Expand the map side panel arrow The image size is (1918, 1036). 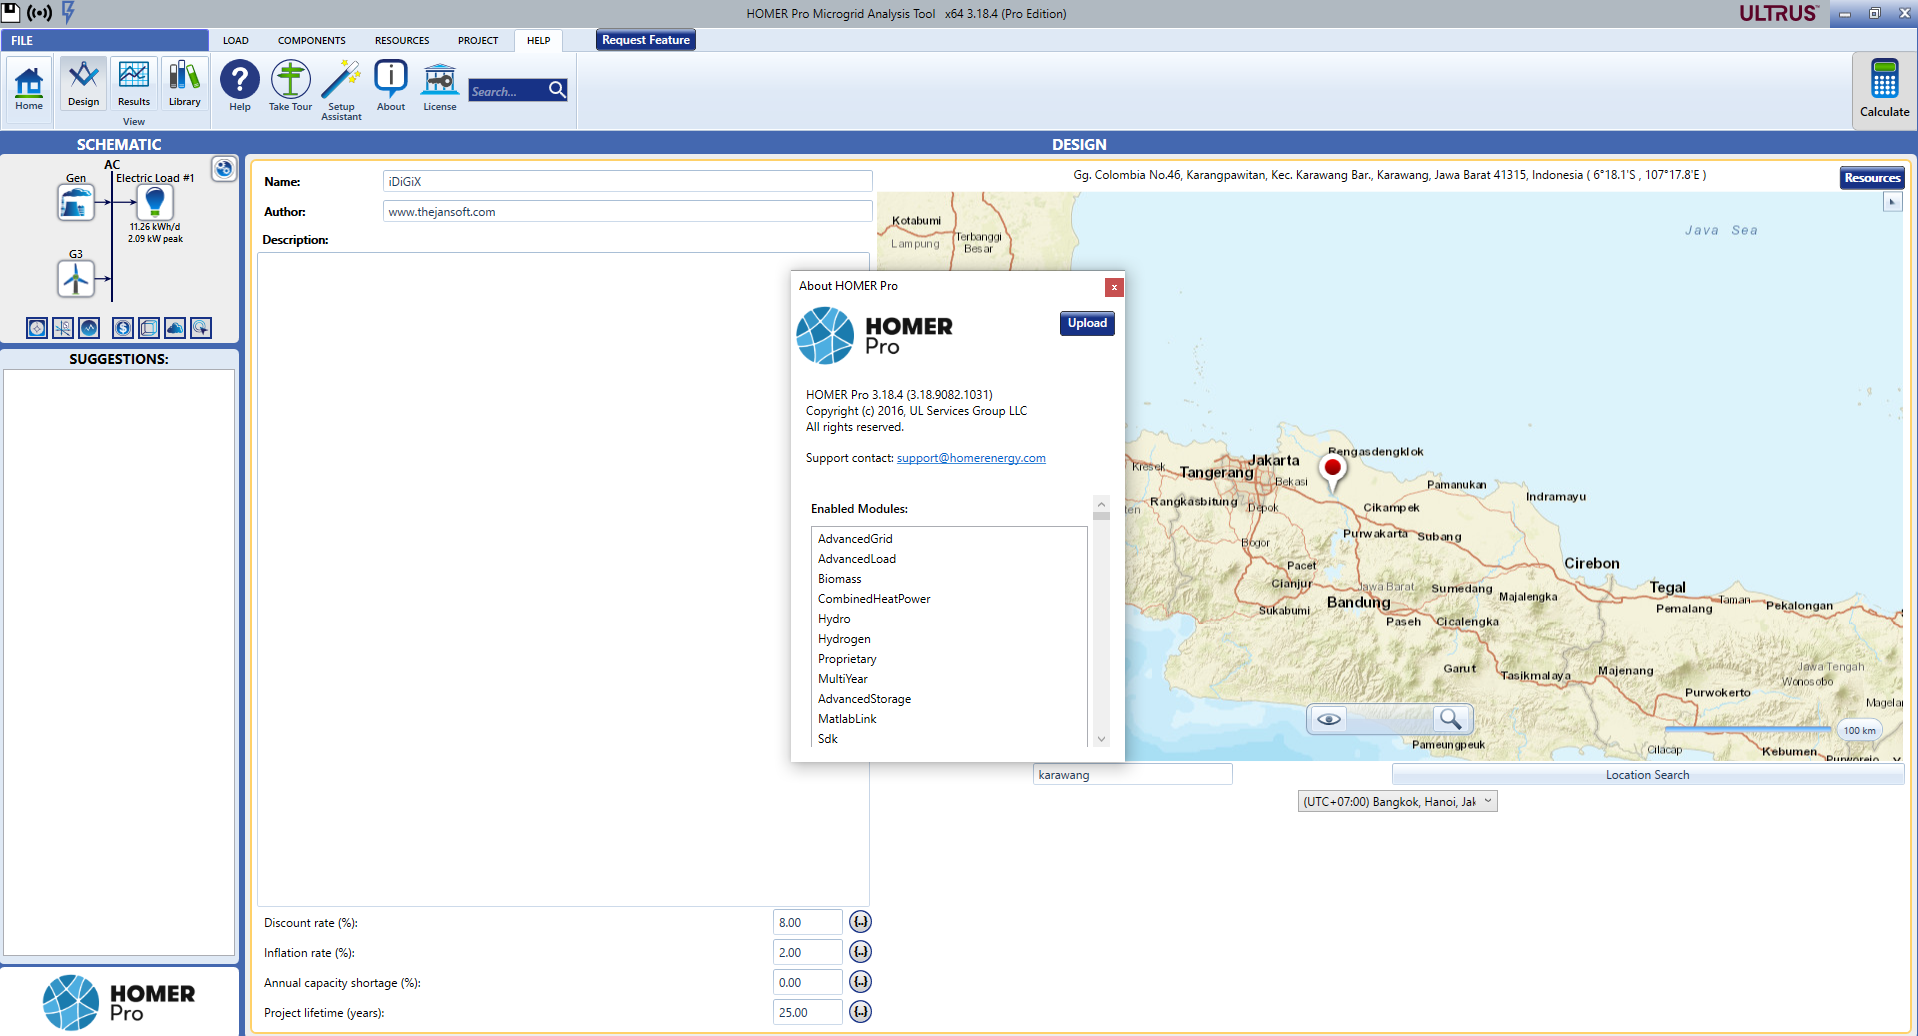pyautogui.click(x=1892, y=202)
